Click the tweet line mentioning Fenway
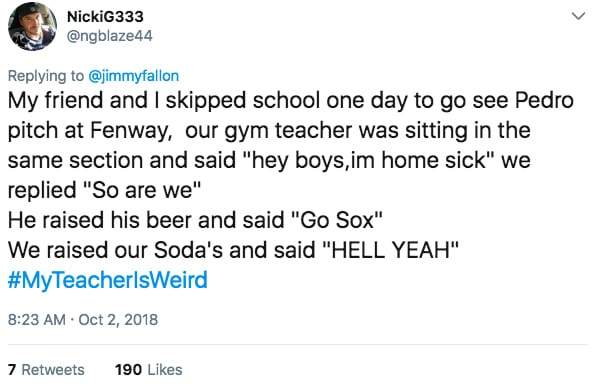Screen dimensions: 597x391 [269, 131]
